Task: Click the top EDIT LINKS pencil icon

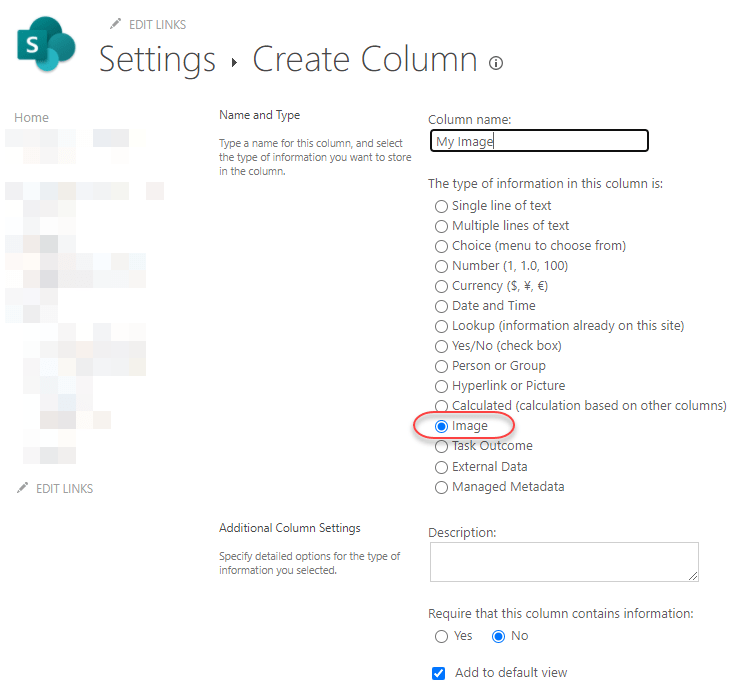Action: [x=116, y=24]
